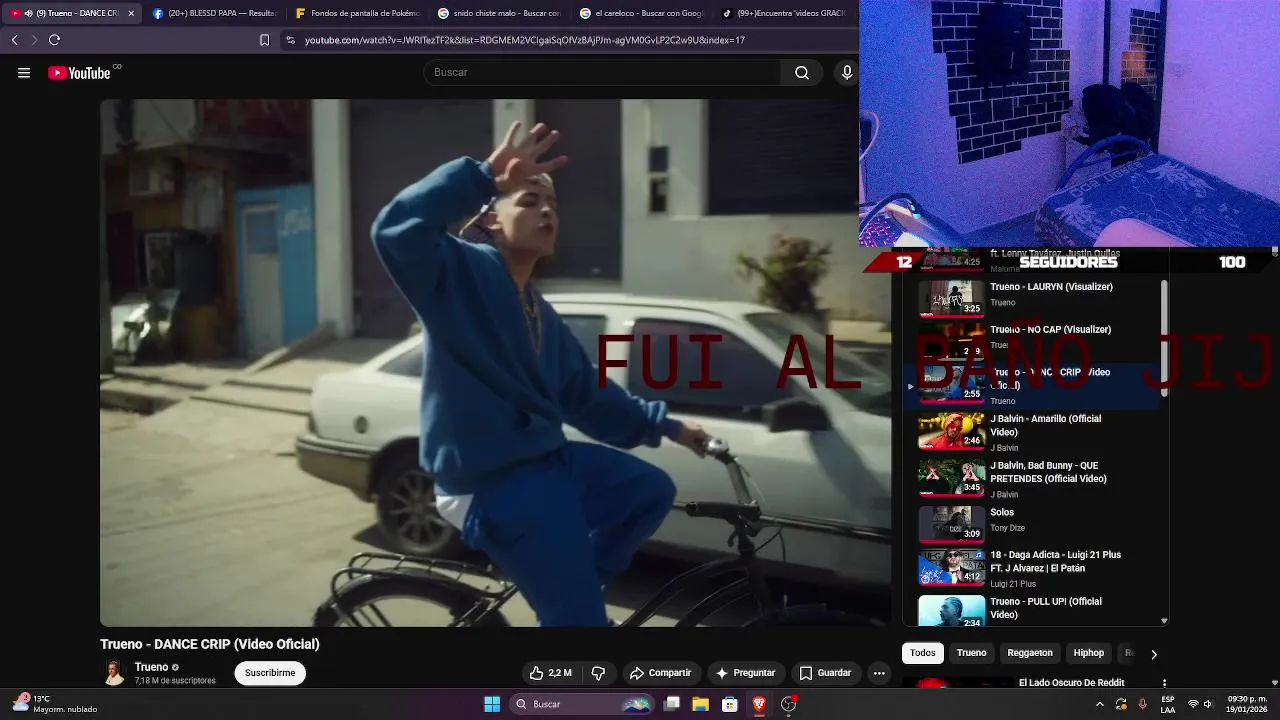Expand hidden system tray icons chevron
The width and height of the screenshot is (1280, 720).
coord(1100,704)
